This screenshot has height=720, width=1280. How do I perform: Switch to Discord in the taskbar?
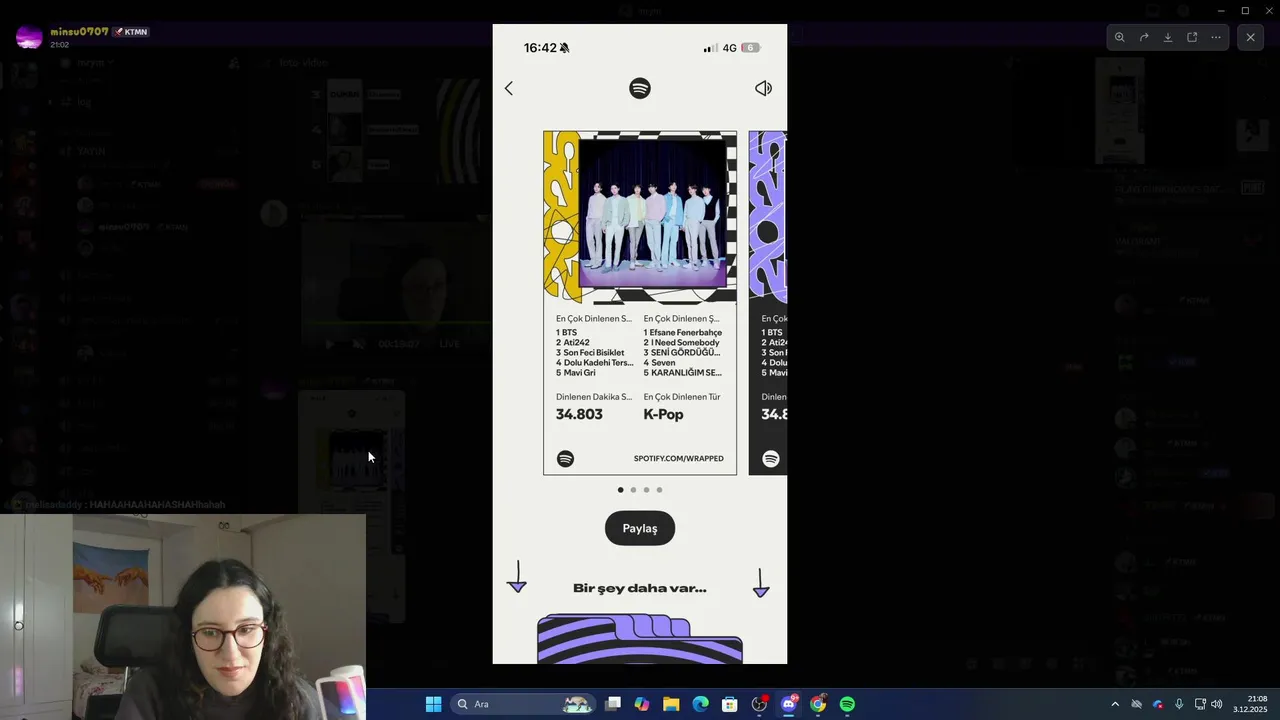[789, 704]
